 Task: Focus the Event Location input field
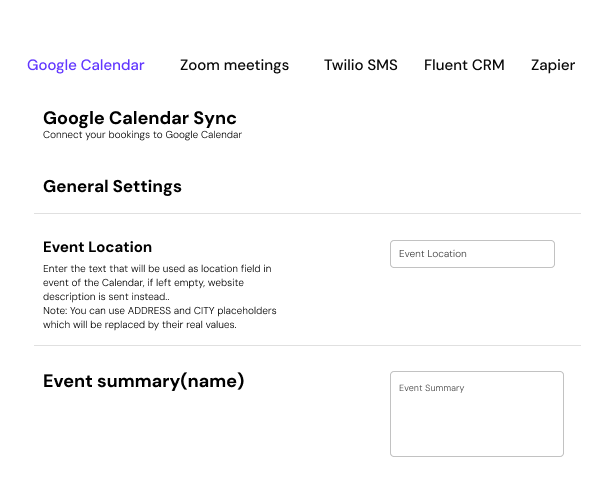pos(472,254)
